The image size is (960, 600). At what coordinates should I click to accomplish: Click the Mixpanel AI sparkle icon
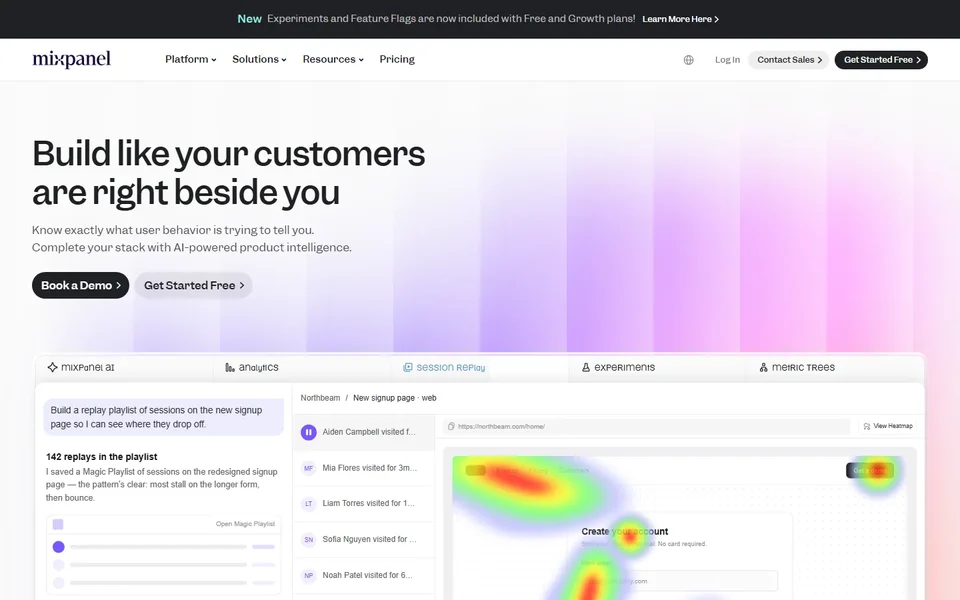(53, 367)
